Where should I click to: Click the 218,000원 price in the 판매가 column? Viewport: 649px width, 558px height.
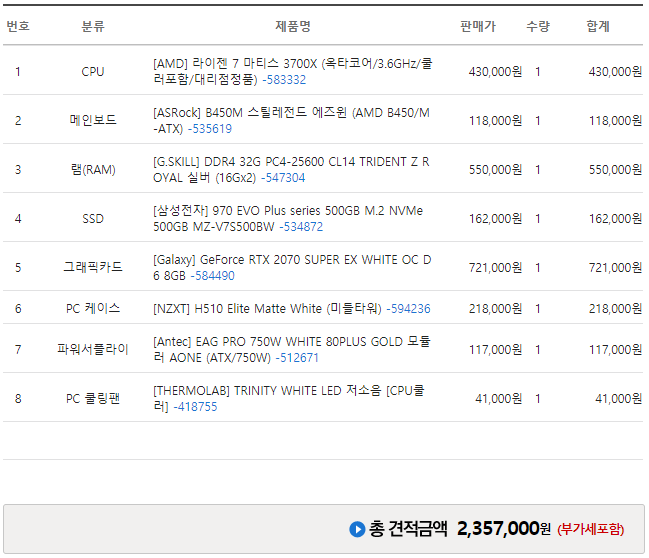pos(495,308)
